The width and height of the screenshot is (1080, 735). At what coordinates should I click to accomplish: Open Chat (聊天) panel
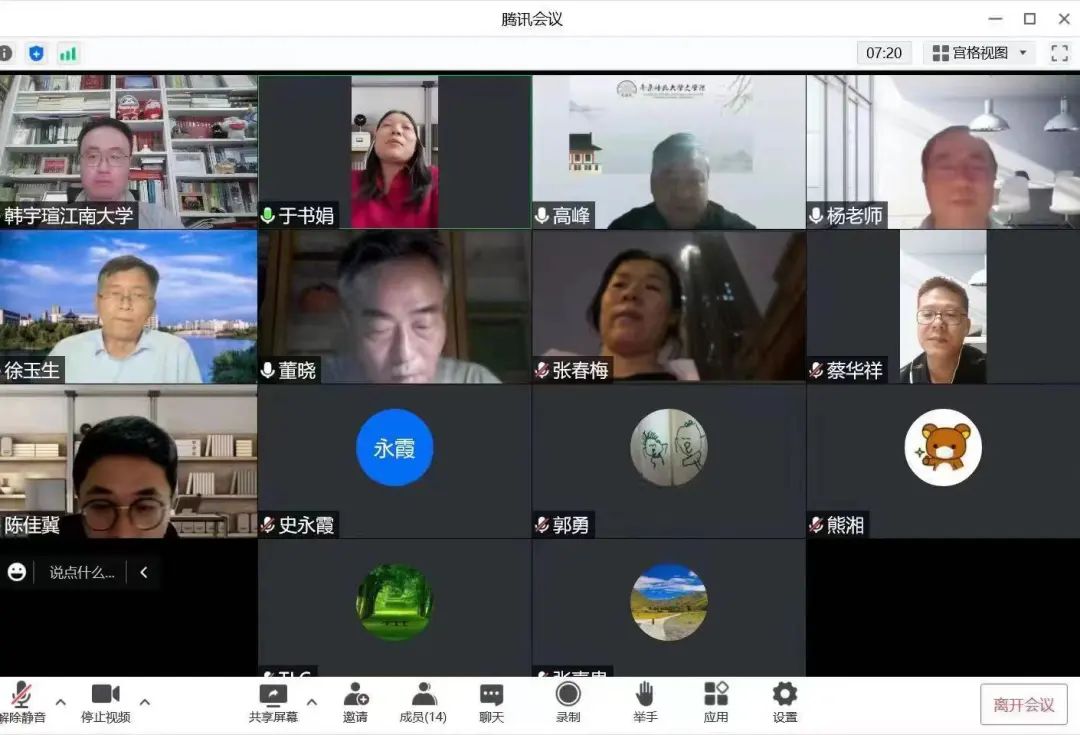491,702
